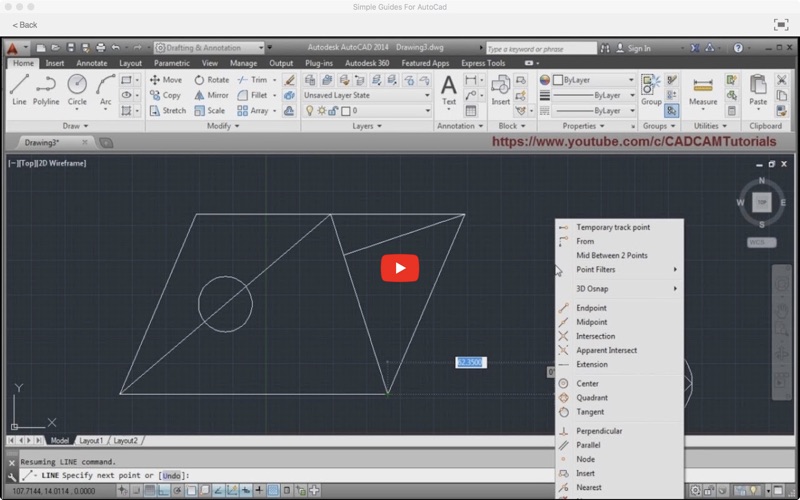Play the video with red play button

tap(400, 268)
